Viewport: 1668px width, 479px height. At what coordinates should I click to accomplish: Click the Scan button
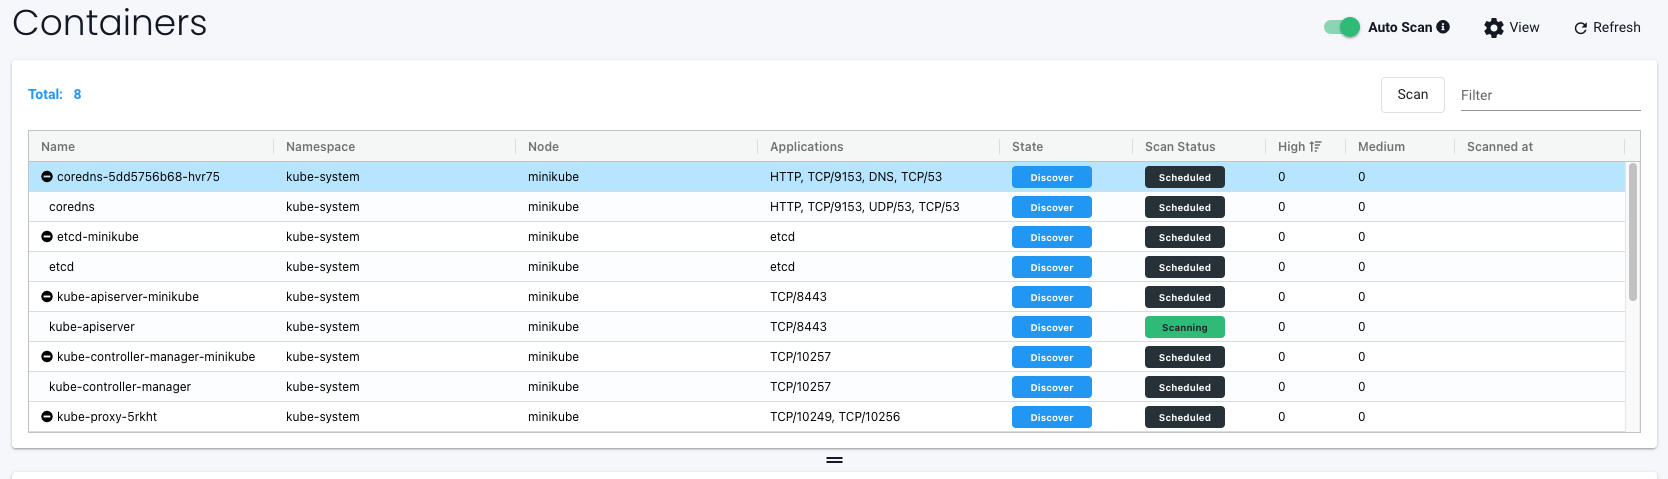pyautogui.click(x=1412, y=95)
